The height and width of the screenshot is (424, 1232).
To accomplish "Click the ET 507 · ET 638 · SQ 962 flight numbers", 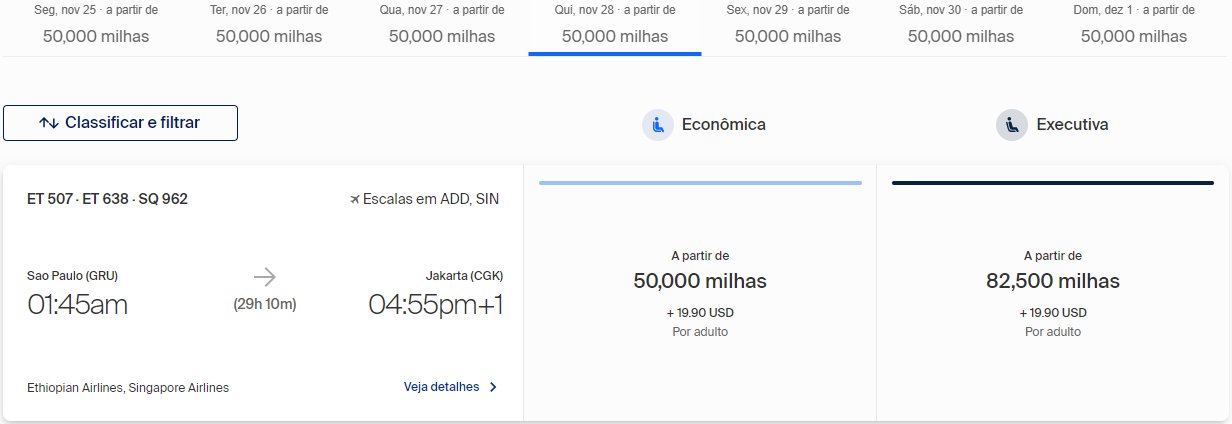I will [x=107, y=199].
